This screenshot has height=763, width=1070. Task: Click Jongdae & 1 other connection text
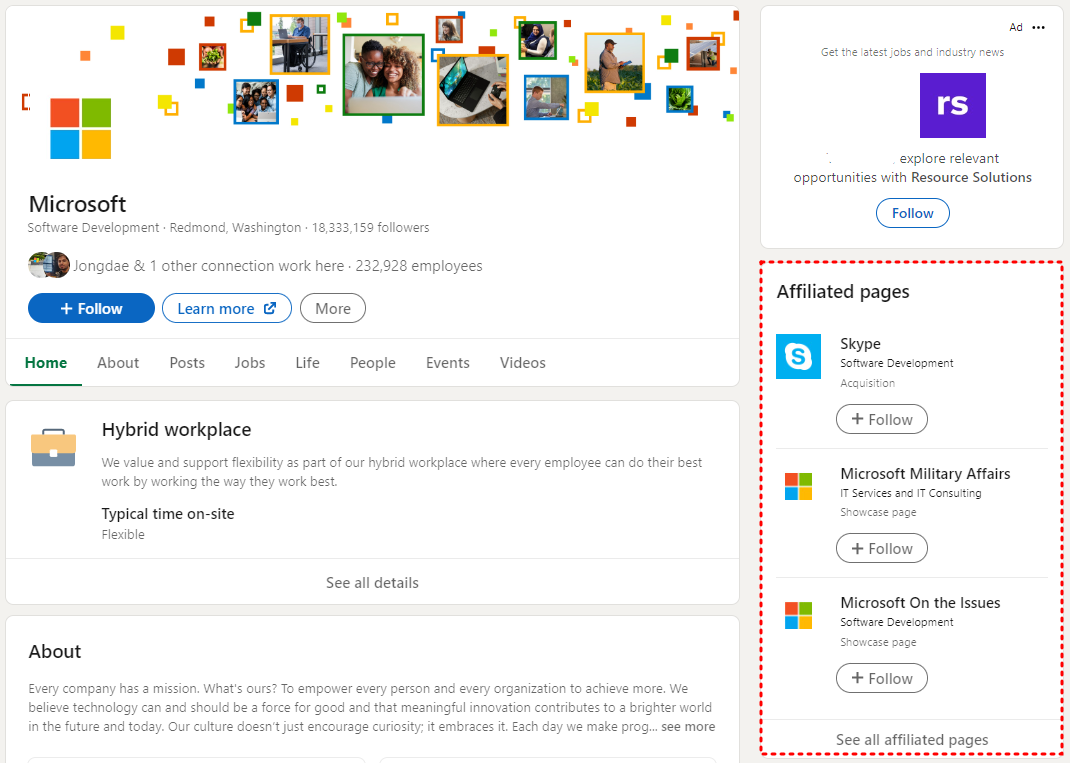tap(208, 265)
